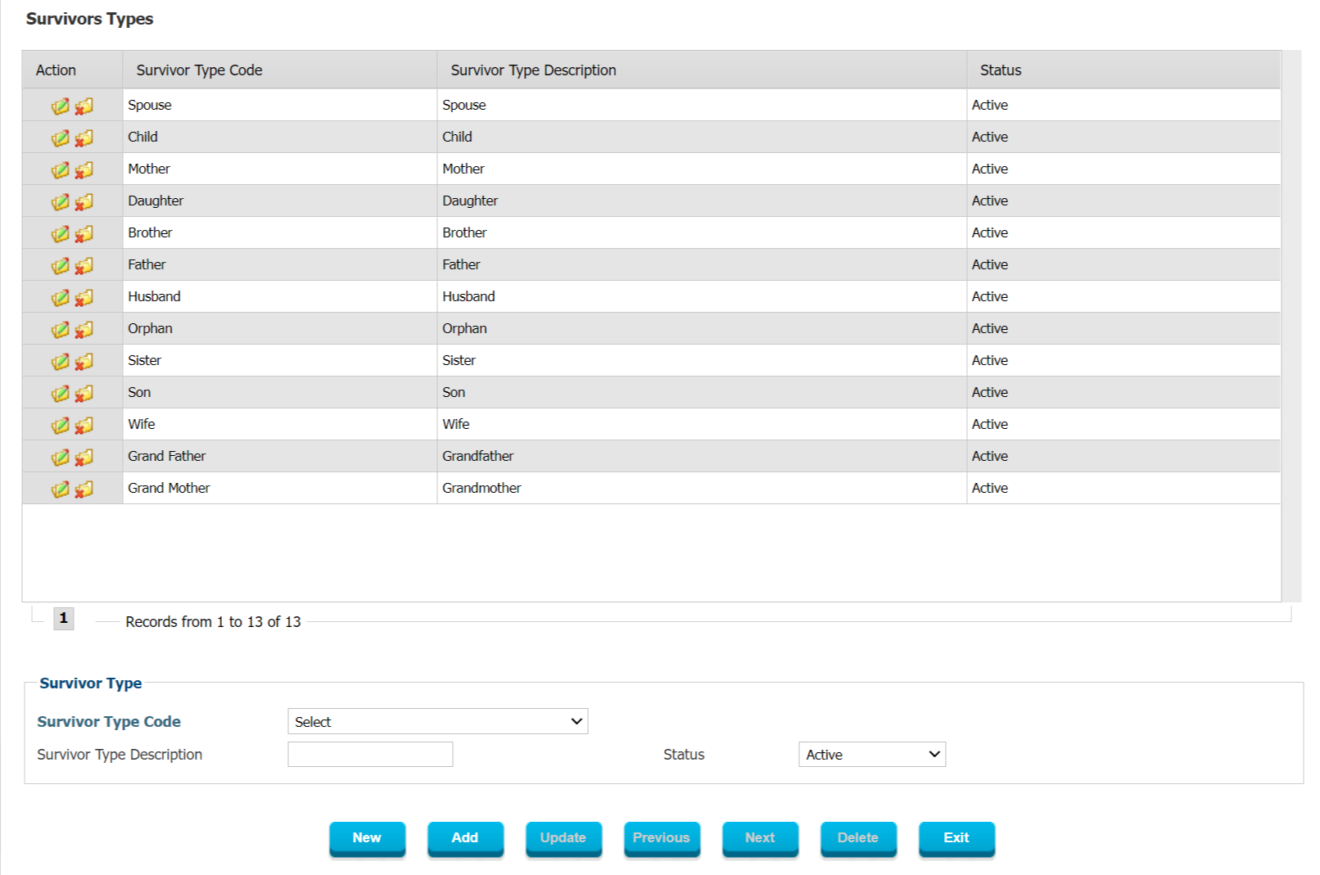1320x875 pixels.
Task: Click the New button
Action: (367, 838)
